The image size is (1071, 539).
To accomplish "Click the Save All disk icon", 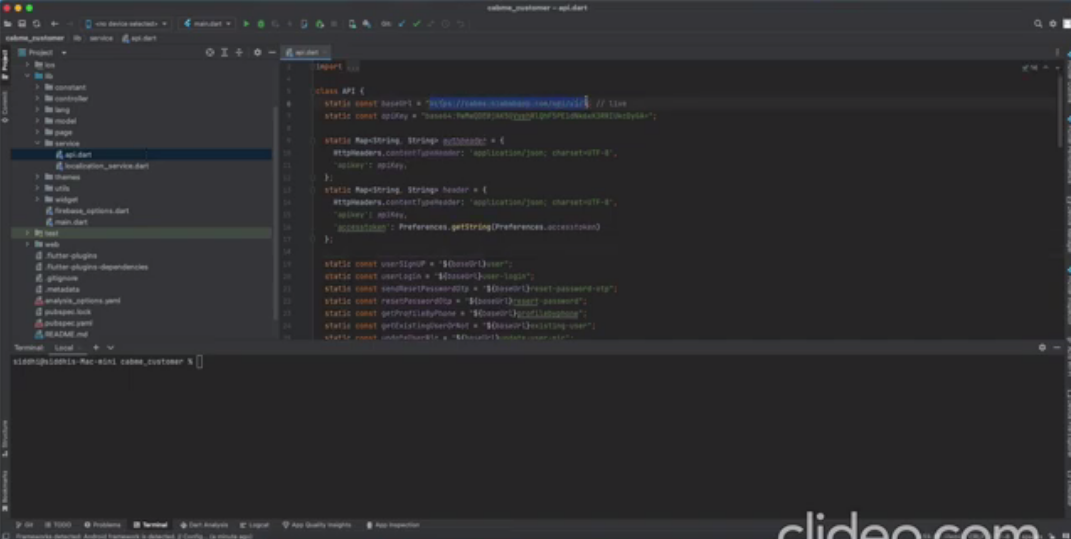I will point(23,24).
